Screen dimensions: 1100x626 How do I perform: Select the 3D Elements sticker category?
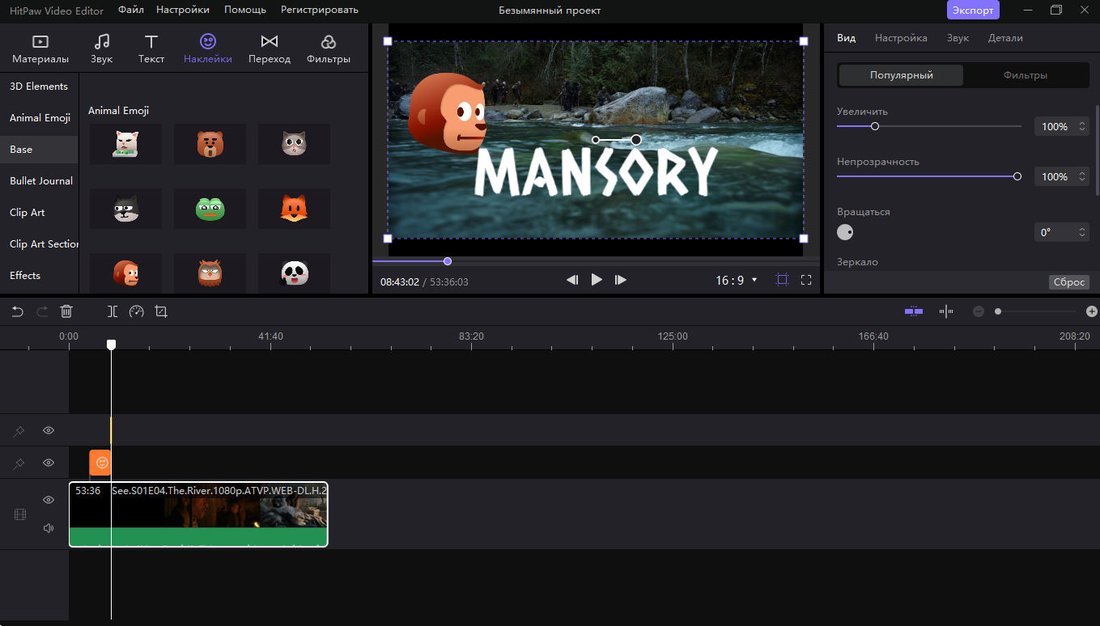(x=39, y=86)
